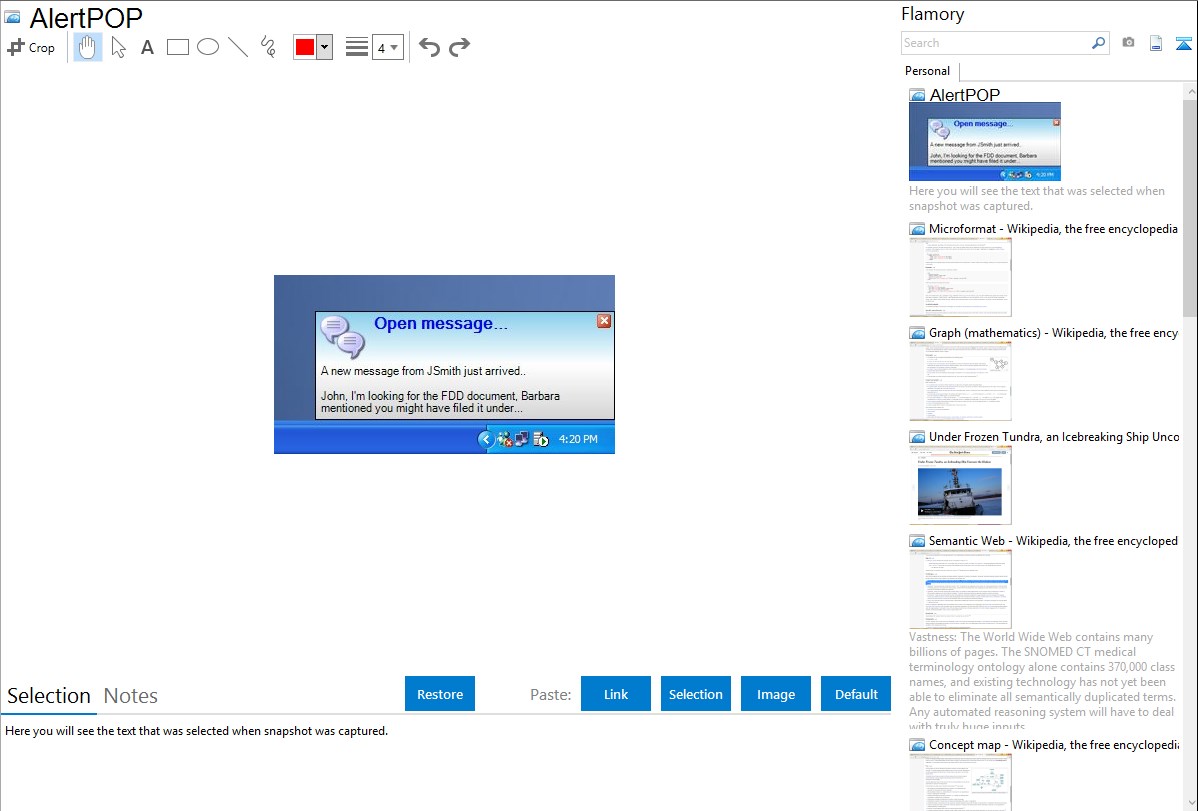Screen dimensions: 1198x811
Task: Click the tray expand arrow in snapshot taskbar
Action: tap(485, 439)
